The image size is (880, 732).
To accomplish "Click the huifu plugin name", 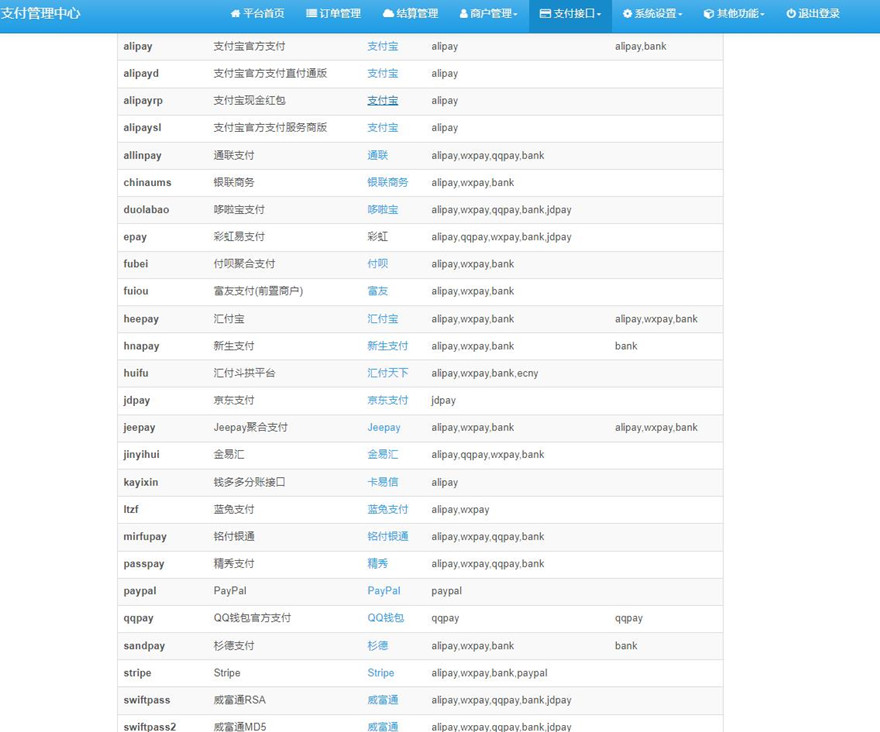I will 136,373.
